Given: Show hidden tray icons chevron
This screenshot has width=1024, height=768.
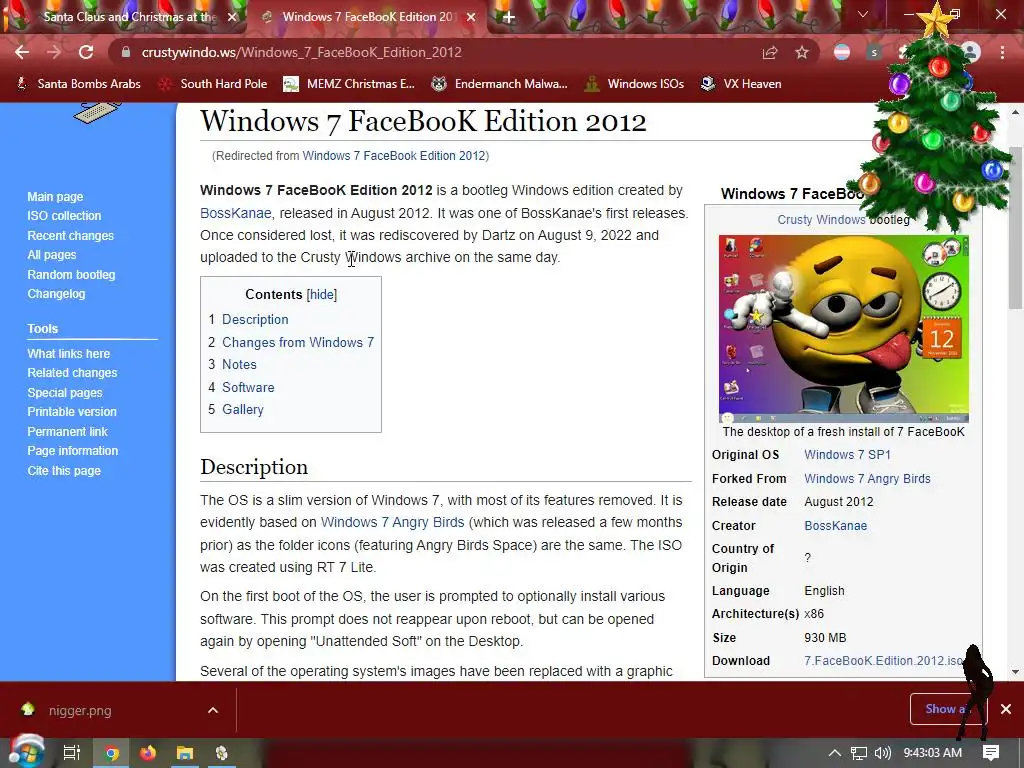Looking at the screenshot, I should [x=835, y=753].
